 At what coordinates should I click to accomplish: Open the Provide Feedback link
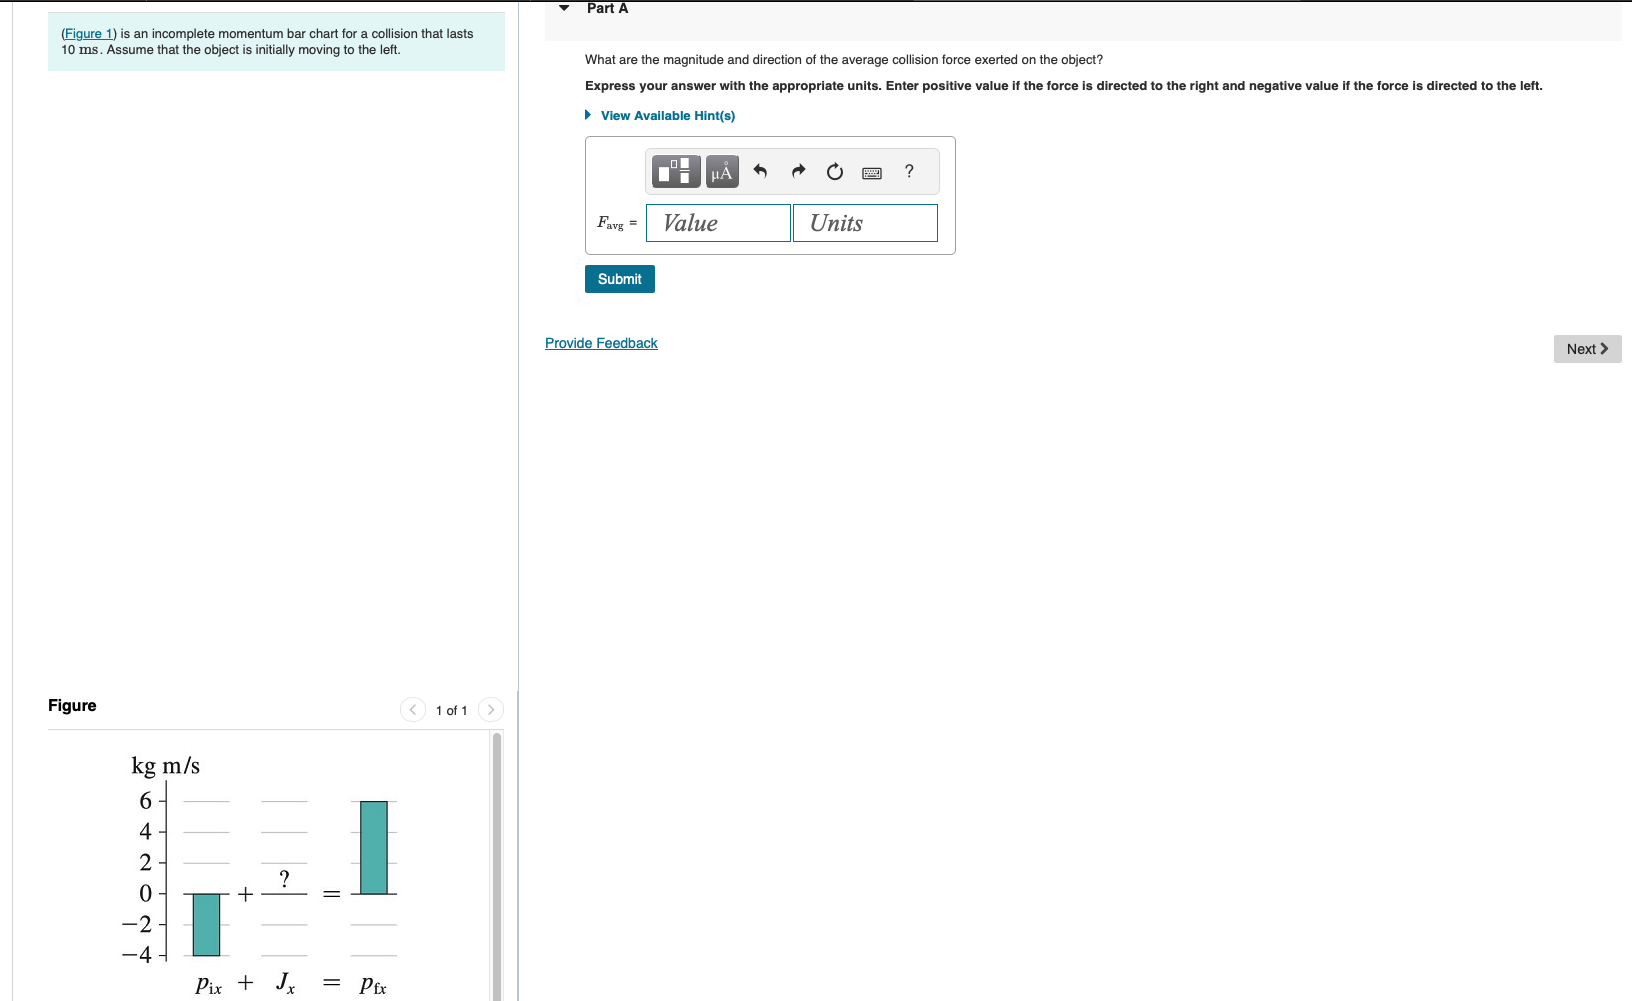click(x=601, y=343)
